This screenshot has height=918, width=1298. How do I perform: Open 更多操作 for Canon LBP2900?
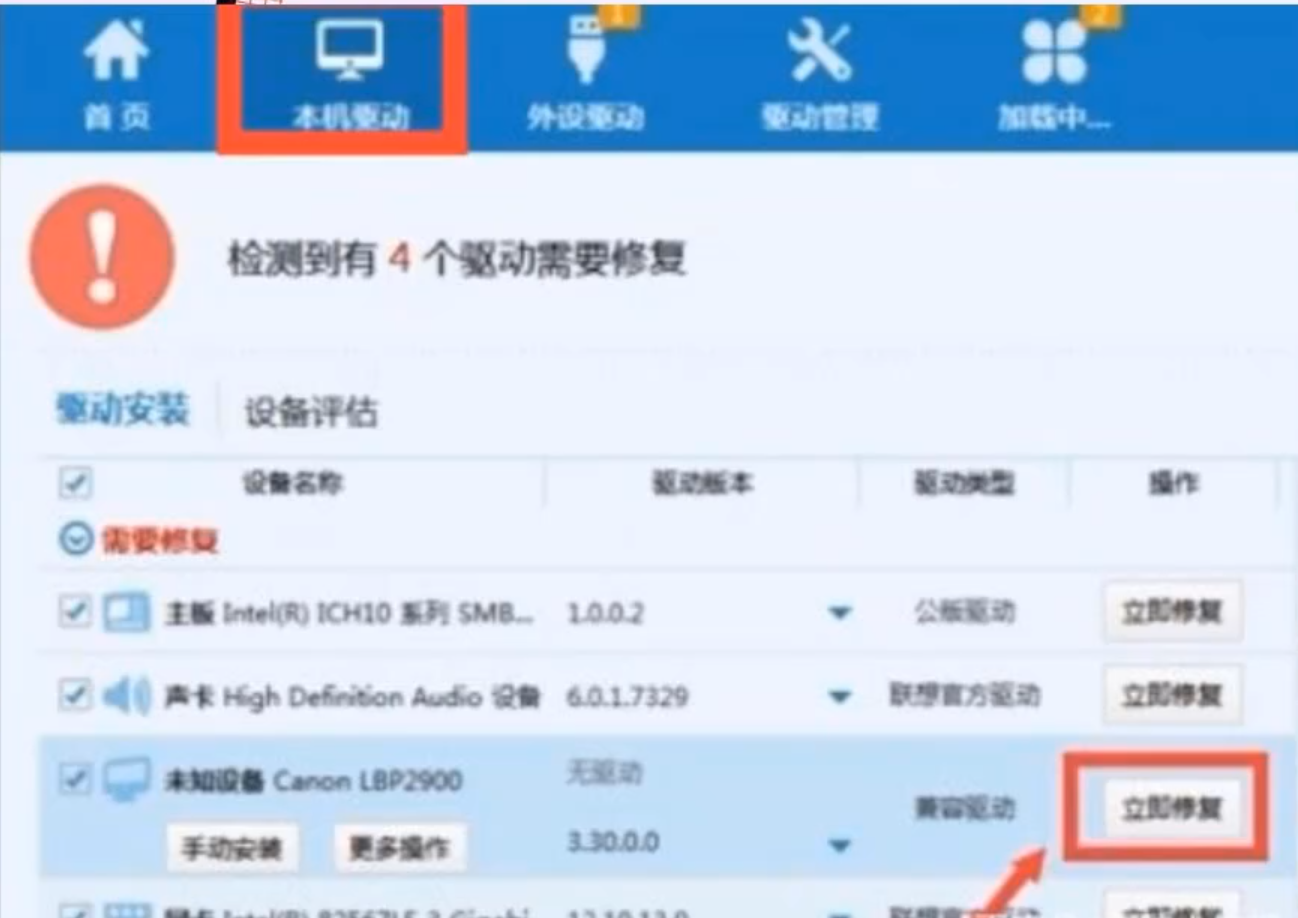pos(399,849)
